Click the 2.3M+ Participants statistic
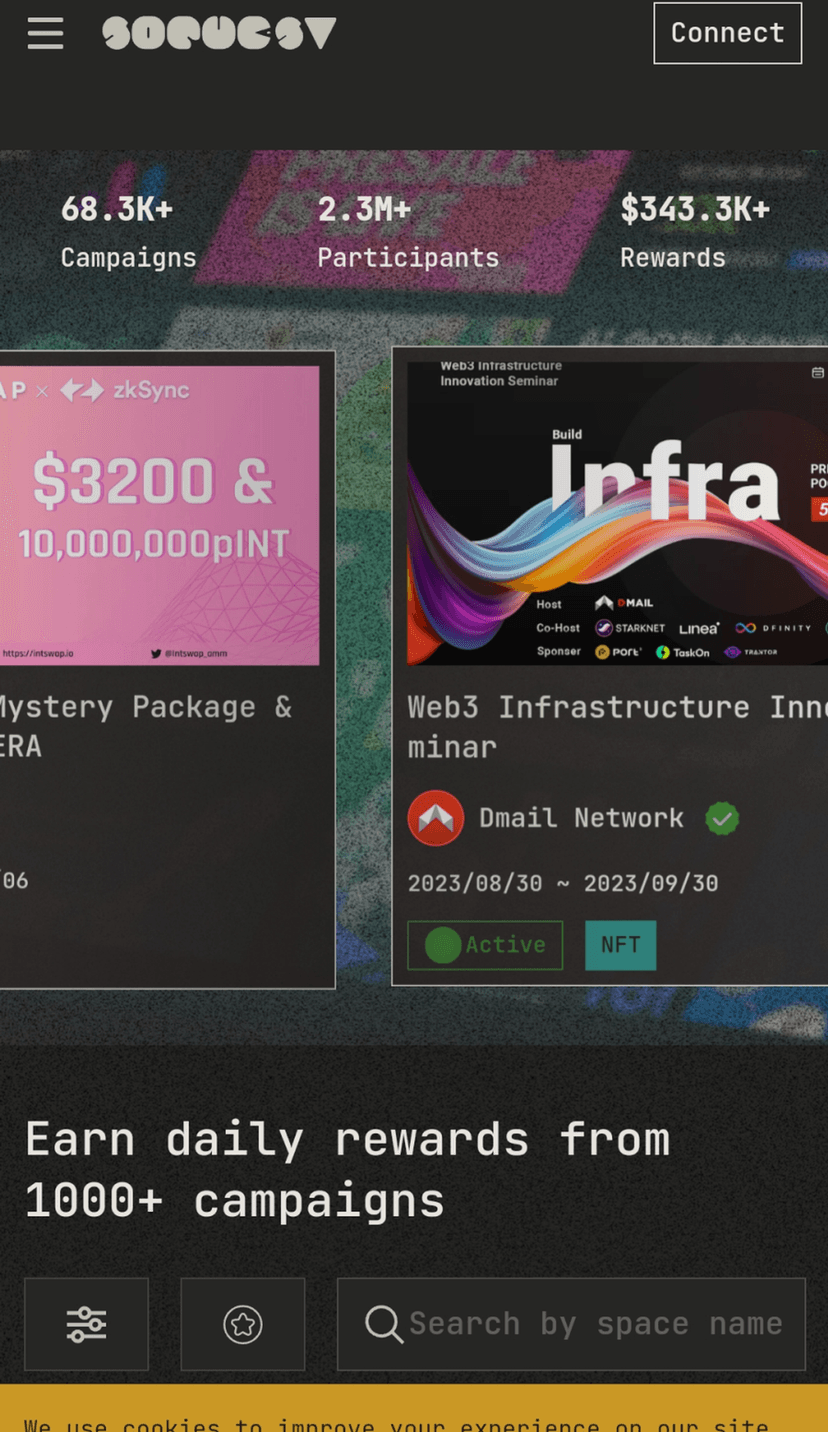 (x=408, y=232)
